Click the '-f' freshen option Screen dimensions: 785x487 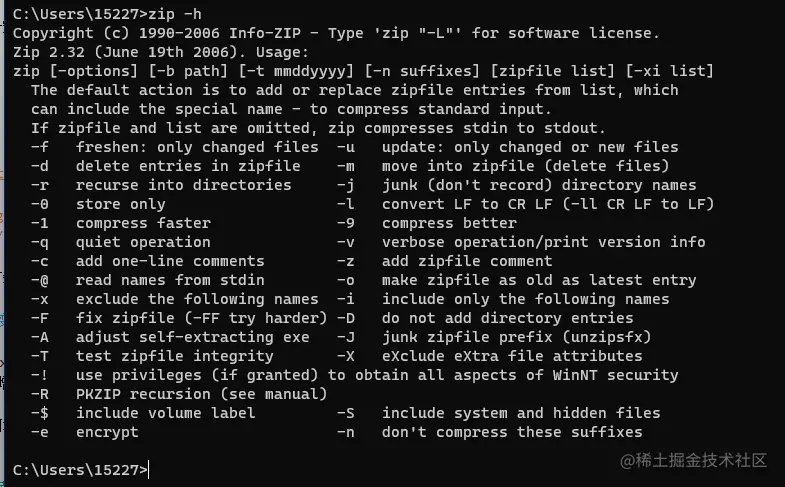[x=39, y=147]
